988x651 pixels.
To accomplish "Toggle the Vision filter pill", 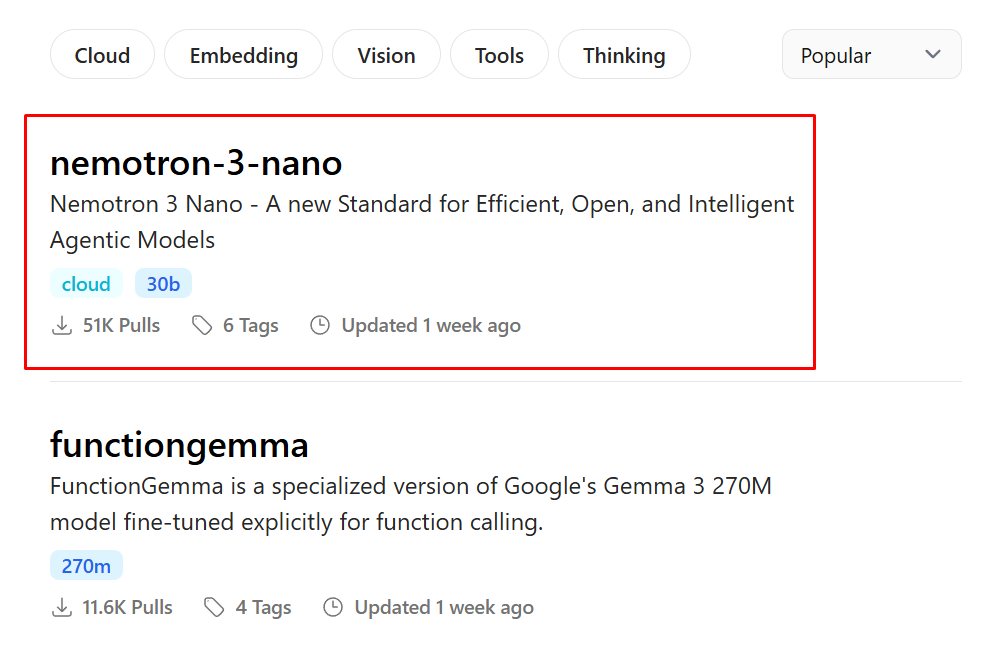I will click(386, 55).
